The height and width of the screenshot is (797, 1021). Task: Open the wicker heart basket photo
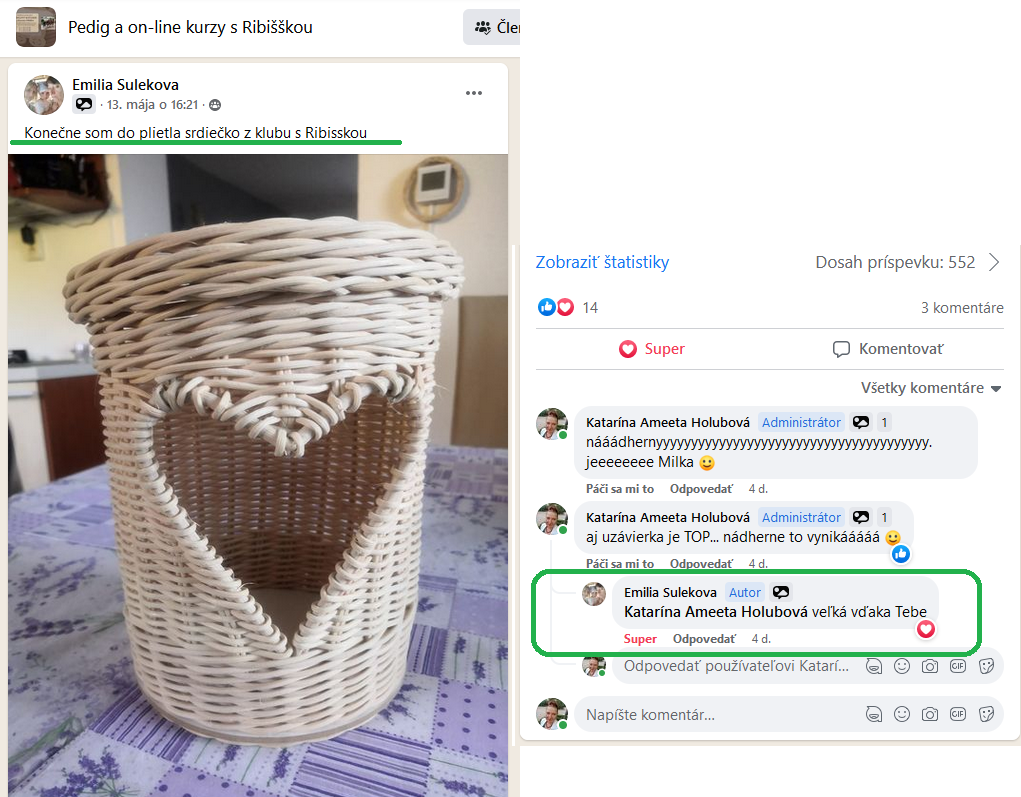point(257,470)
